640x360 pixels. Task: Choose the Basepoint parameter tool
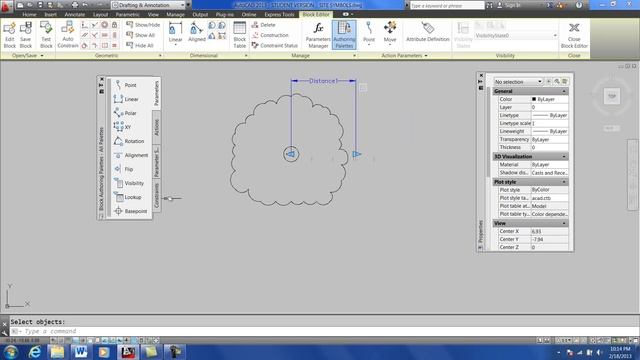131,211
